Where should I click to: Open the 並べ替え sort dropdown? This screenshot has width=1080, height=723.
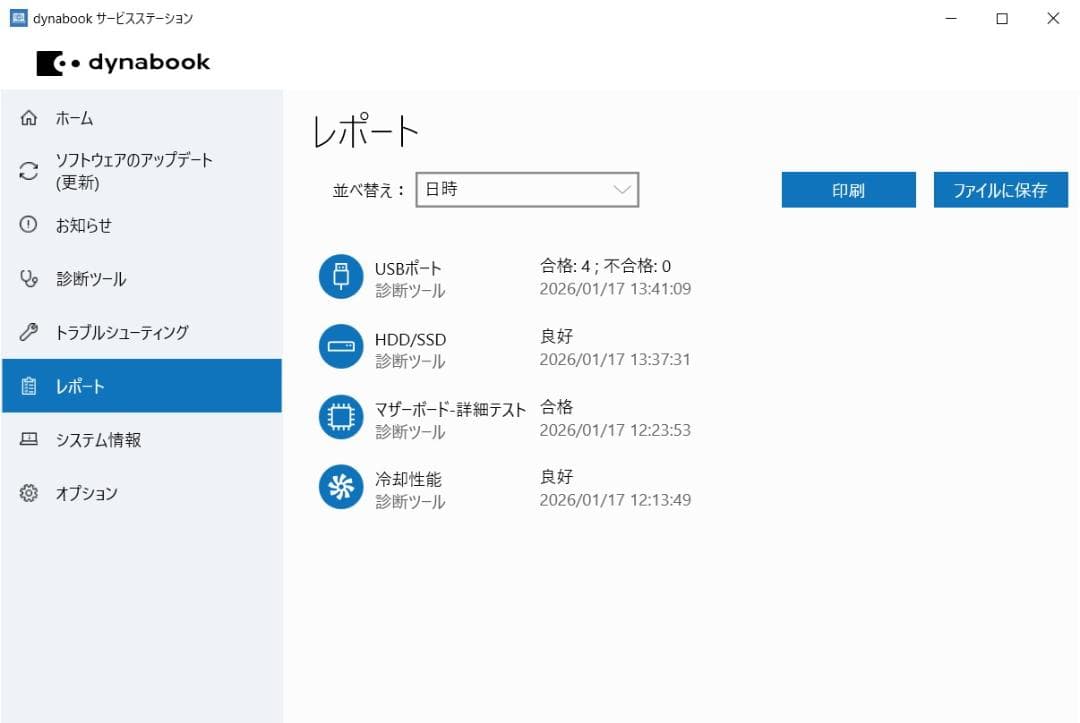[x=527, y=189]
